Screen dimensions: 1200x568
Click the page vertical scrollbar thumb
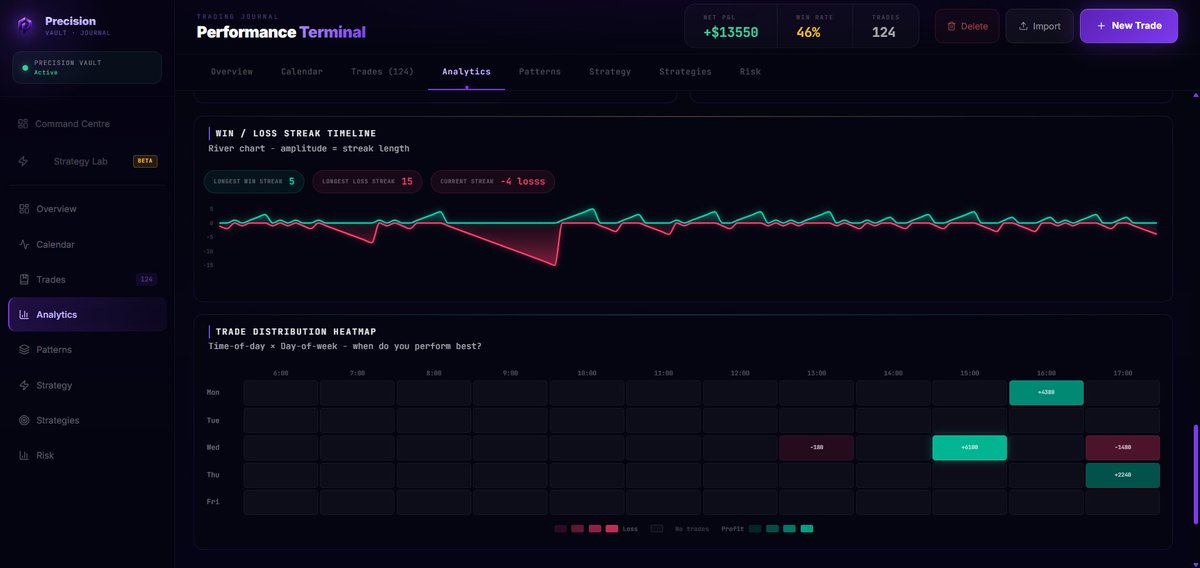[x=1195, y=473]
